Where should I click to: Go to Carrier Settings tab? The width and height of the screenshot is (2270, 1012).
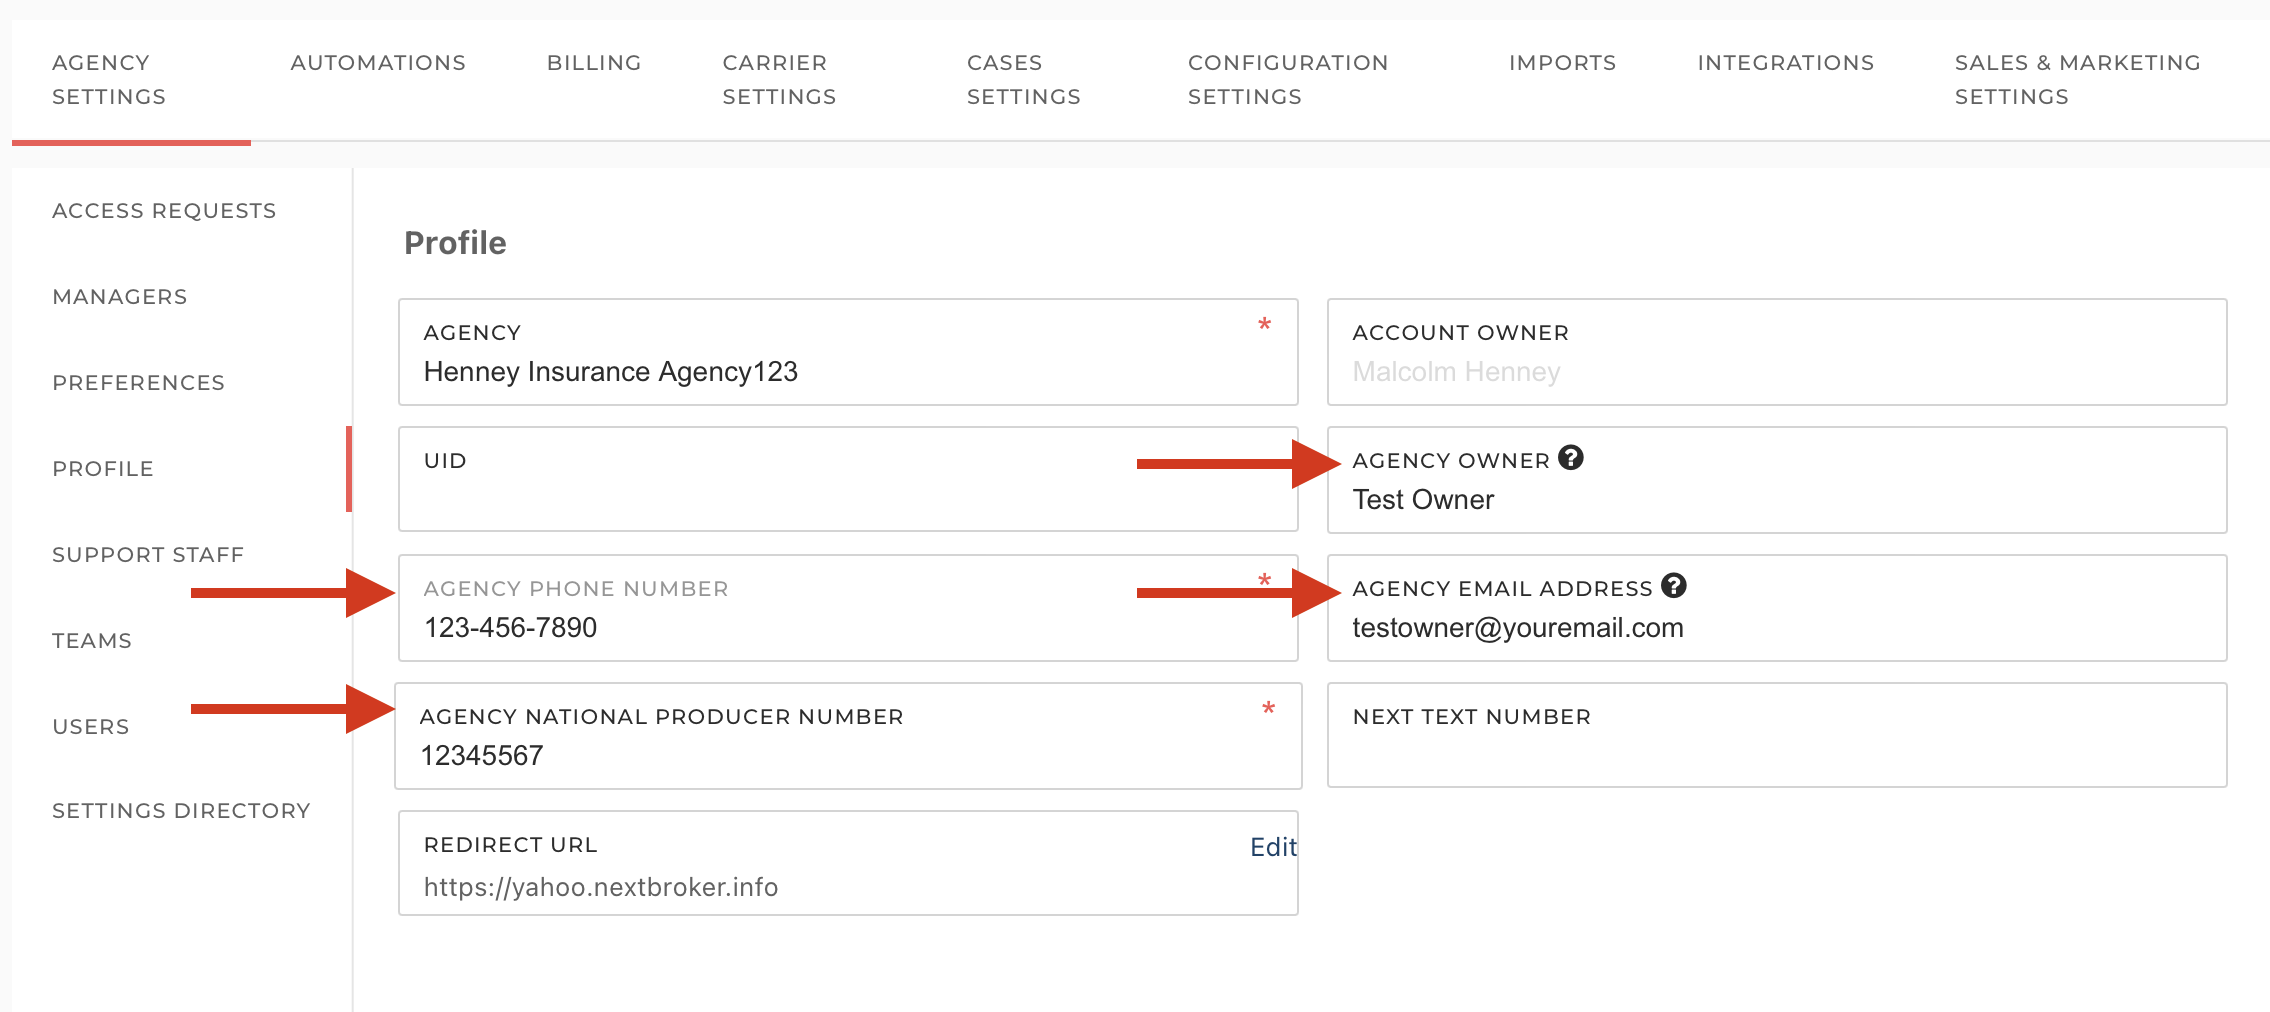(779, 80)
